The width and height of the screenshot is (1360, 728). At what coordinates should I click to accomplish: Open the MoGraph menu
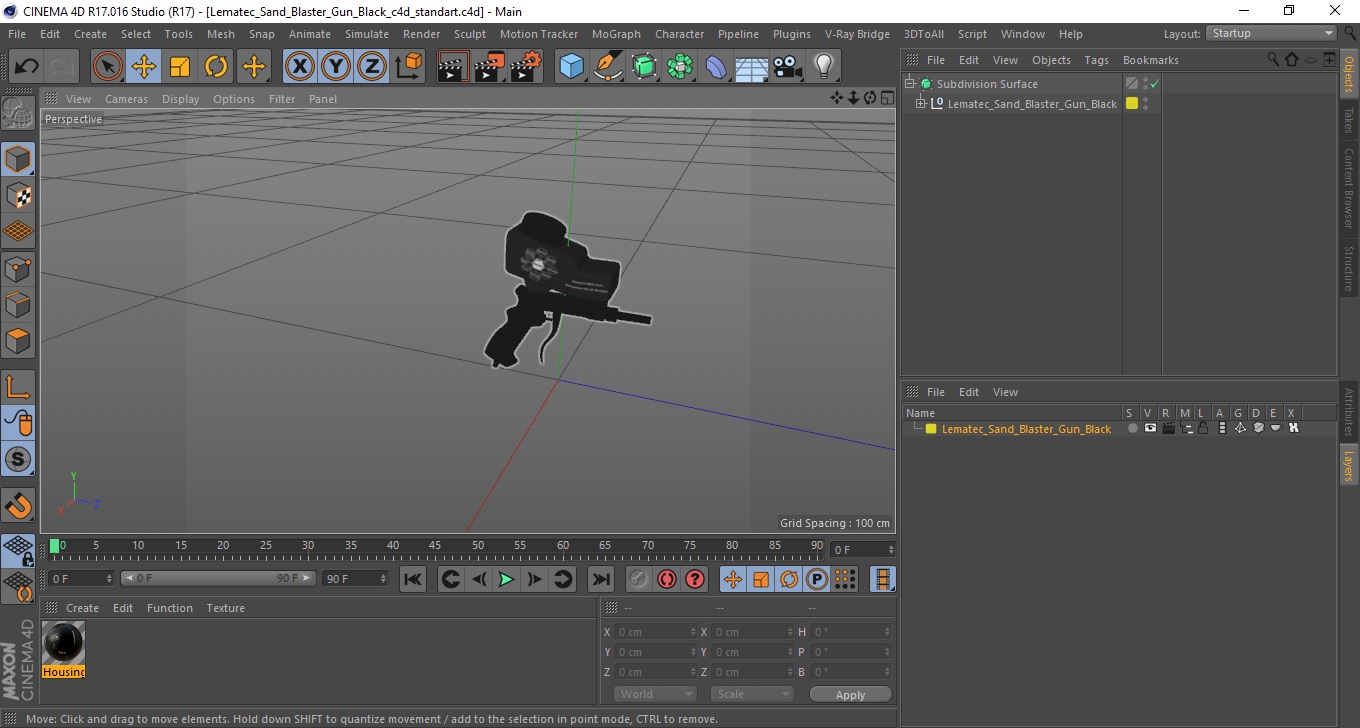point(616,34)
